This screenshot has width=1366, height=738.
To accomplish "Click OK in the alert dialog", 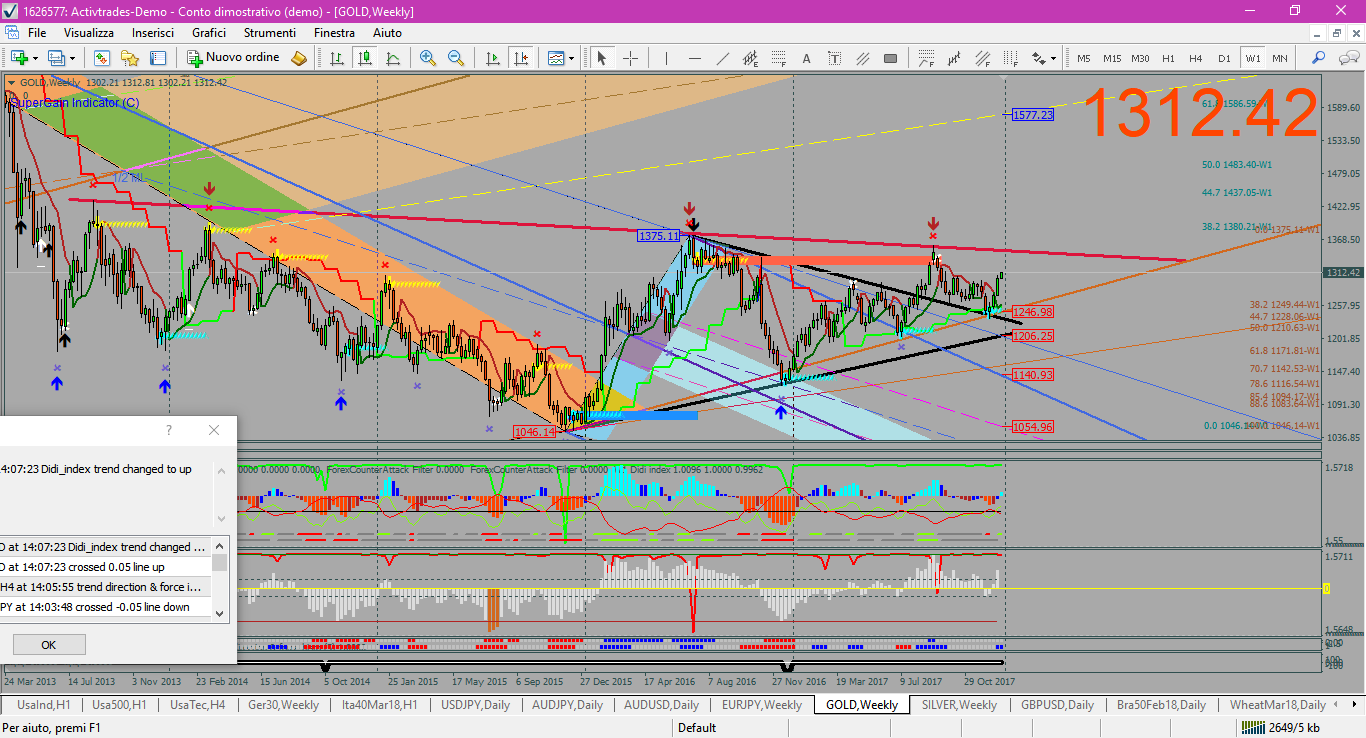I will [x=48, y=645].
